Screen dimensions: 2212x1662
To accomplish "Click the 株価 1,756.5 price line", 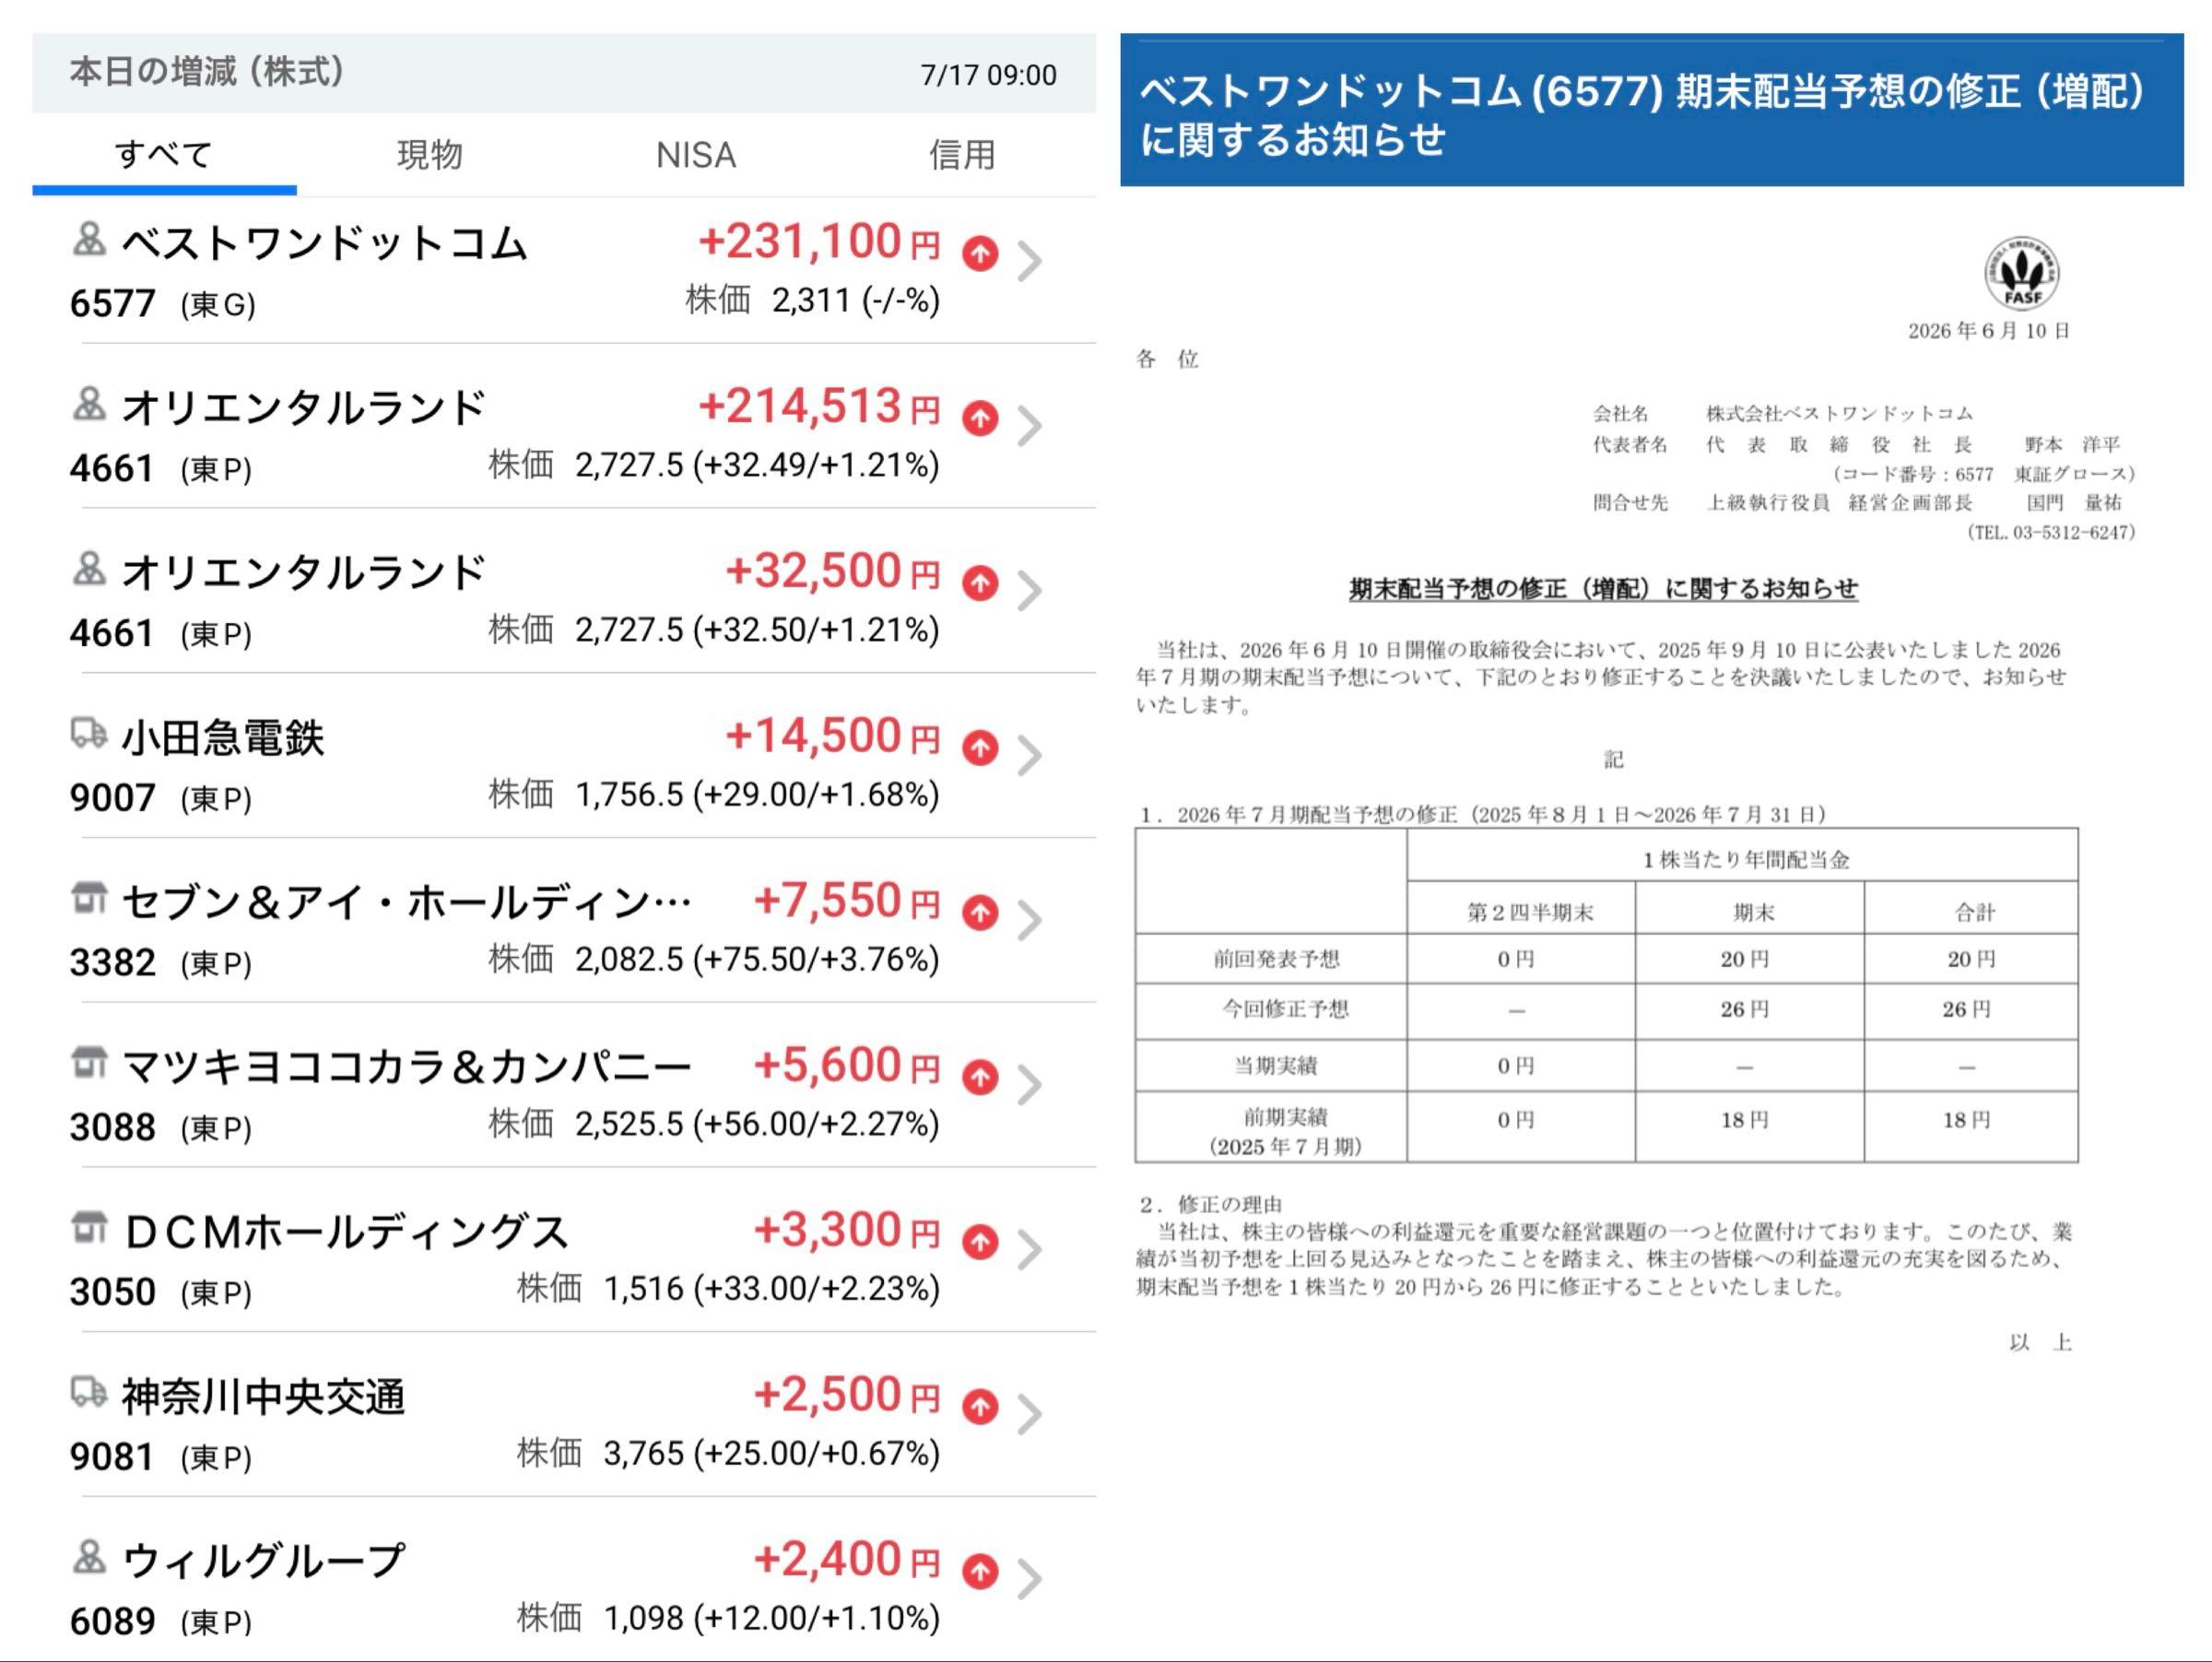I will tap(714, 795).
